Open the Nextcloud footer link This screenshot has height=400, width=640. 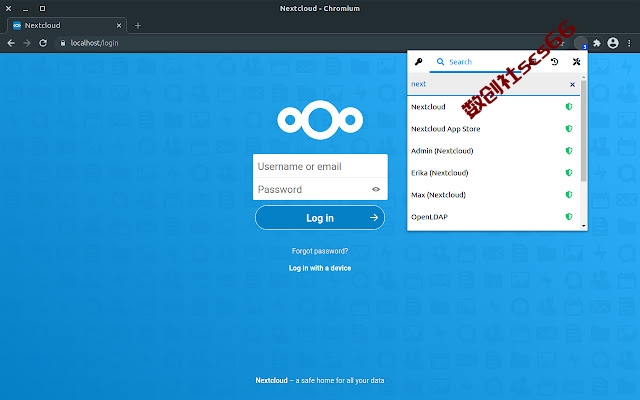tap(271, 380)
